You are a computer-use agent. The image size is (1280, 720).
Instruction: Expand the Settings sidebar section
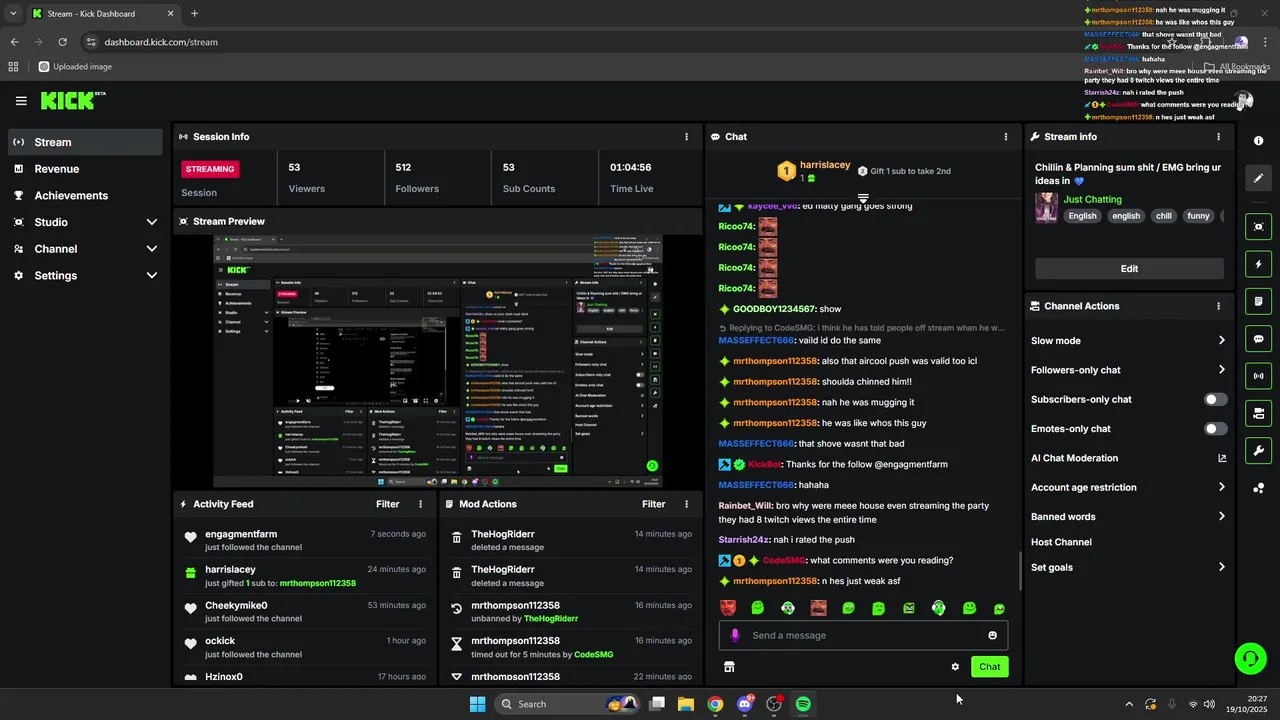point(152,275)
